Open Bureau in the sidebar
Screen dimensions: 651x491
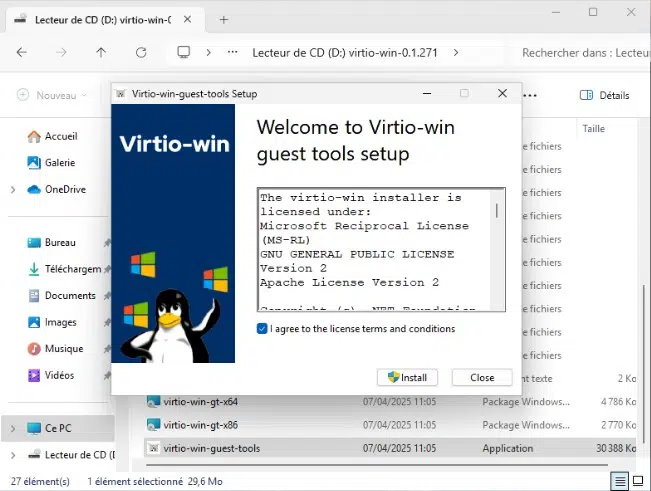[60, 242]
